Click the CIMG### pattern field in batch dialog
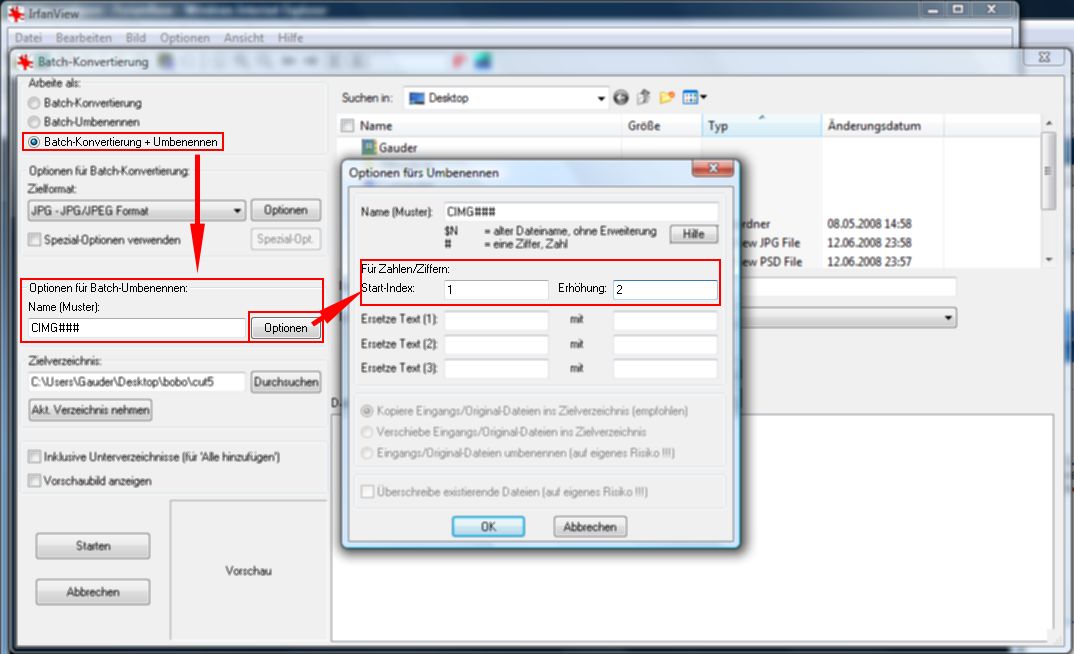 pyautogui.click(x=136, y=328)
